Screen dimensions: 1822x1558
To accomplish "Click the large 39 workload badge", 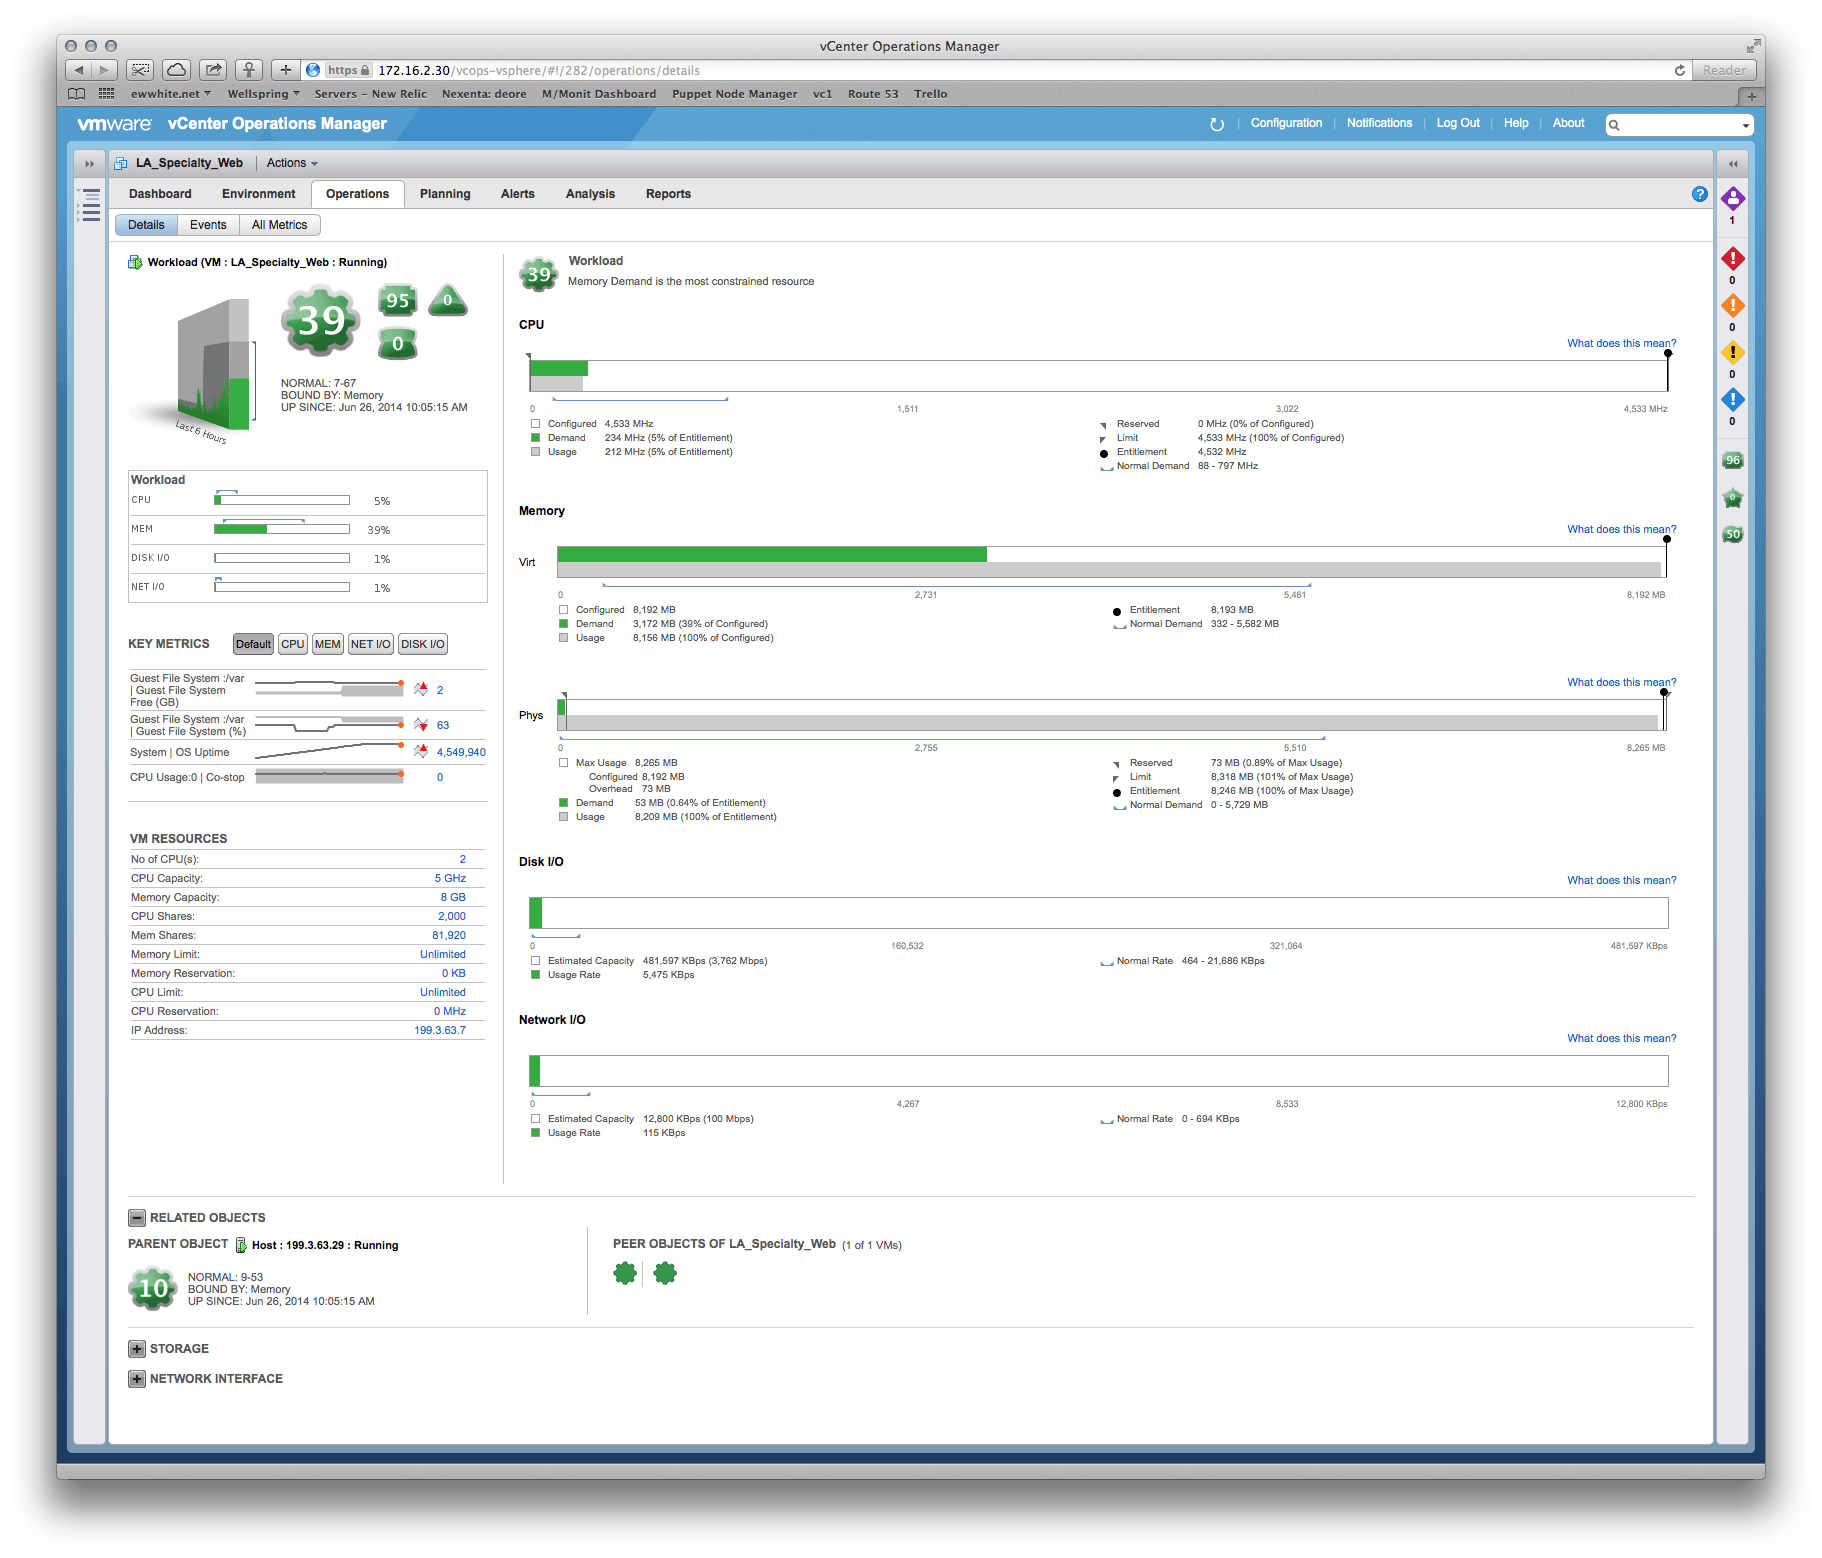I will [x=320, y=320].
